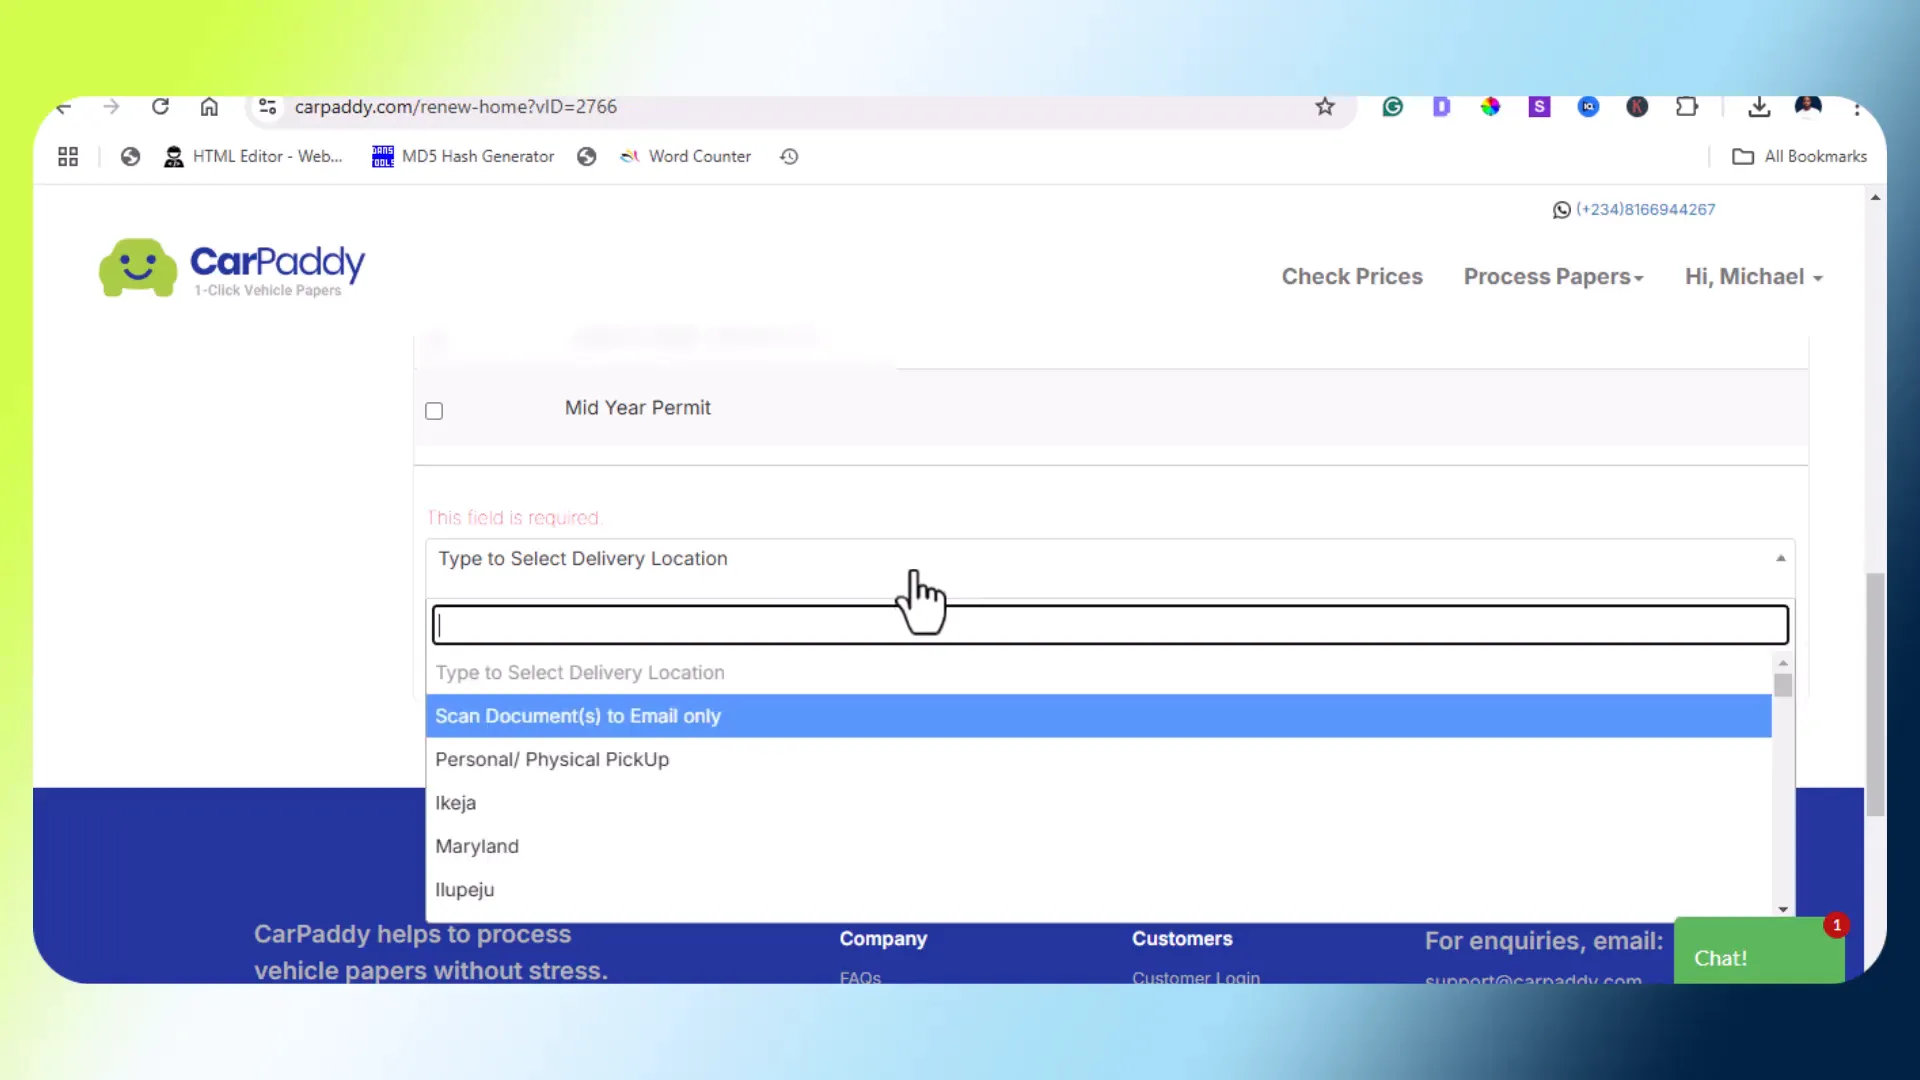1920x1080 pixels.
Task: Click the CarPaddy logo
Action: 232,268
